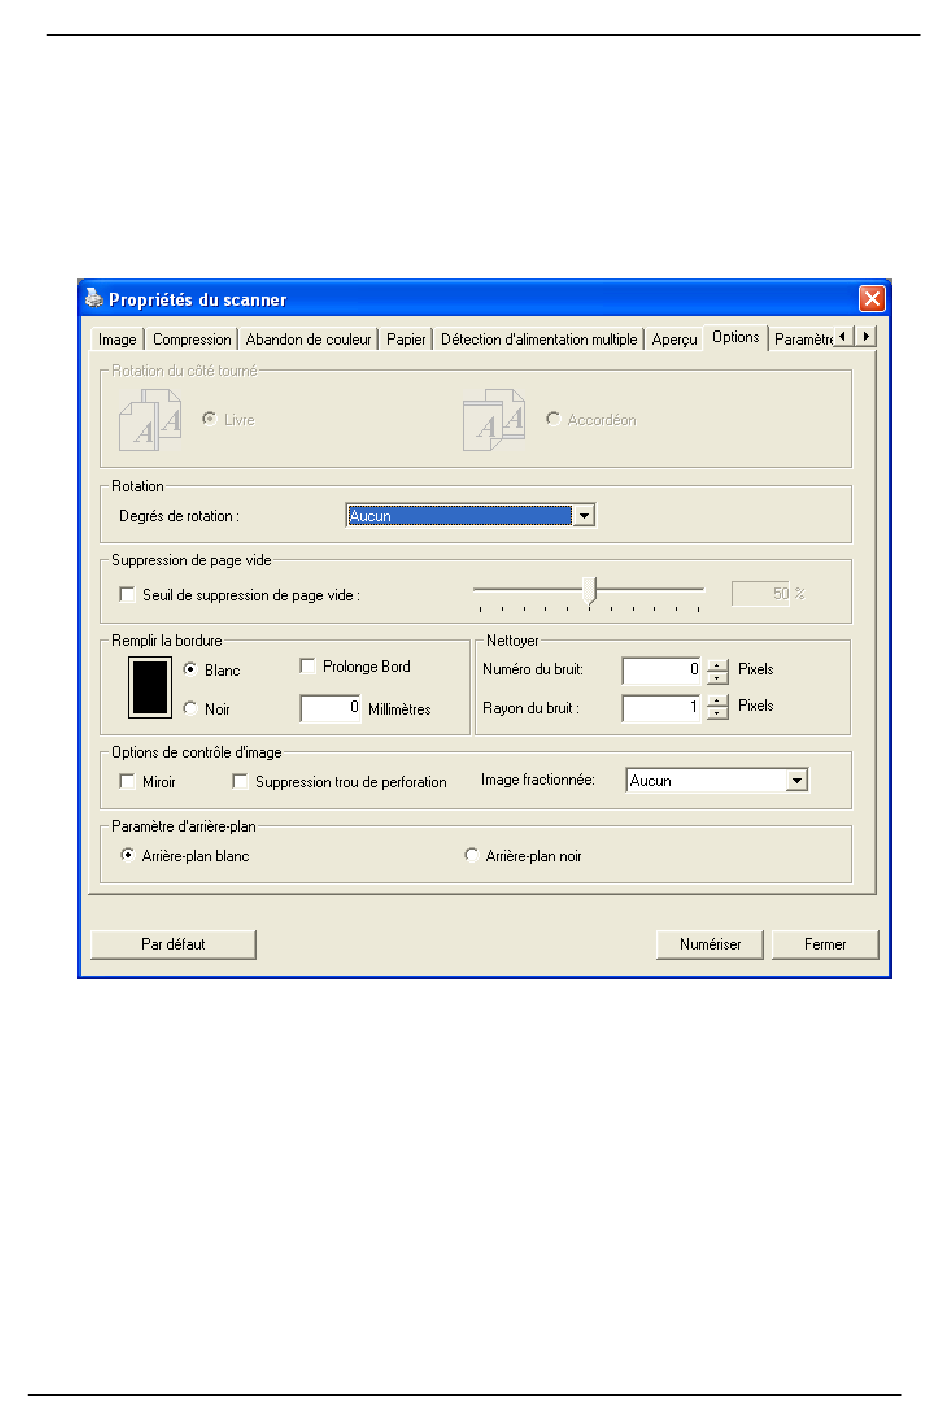Screen dimensions: 950x1422
Task: Enable Seuil de suppression de page vide
Action: click(127, 594)
